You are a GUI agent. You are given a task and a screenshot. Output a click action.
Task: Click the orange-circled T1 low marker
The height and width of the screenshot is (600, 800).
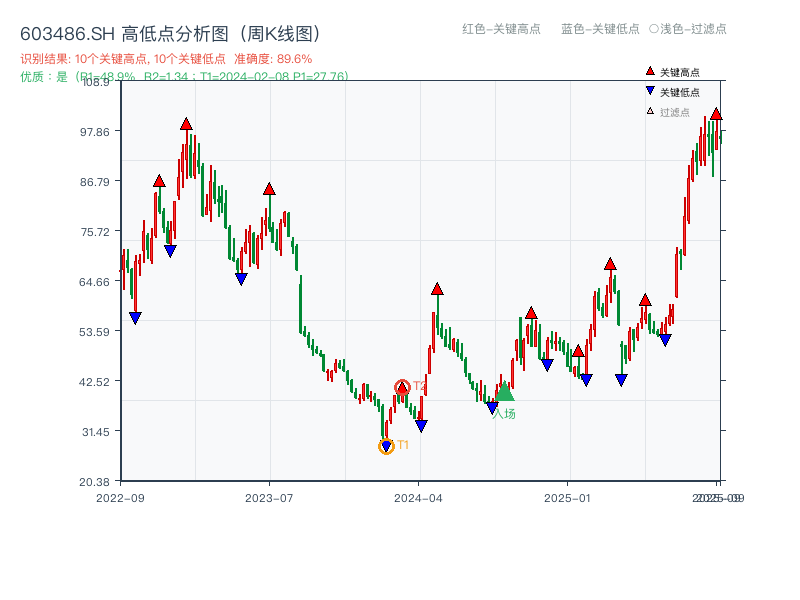coord(385,445)
